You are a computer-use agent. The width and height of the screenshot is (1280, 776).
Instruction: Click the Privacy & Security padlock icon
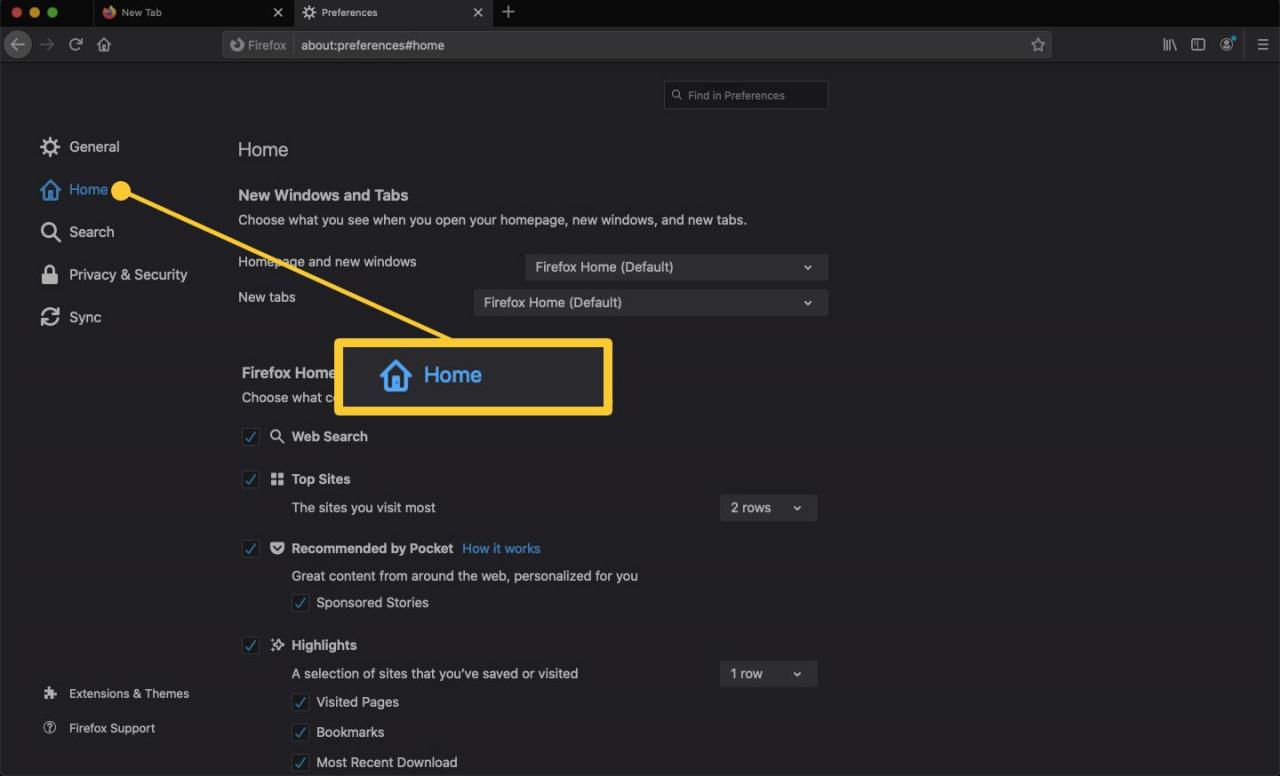(x=49, y=275)
